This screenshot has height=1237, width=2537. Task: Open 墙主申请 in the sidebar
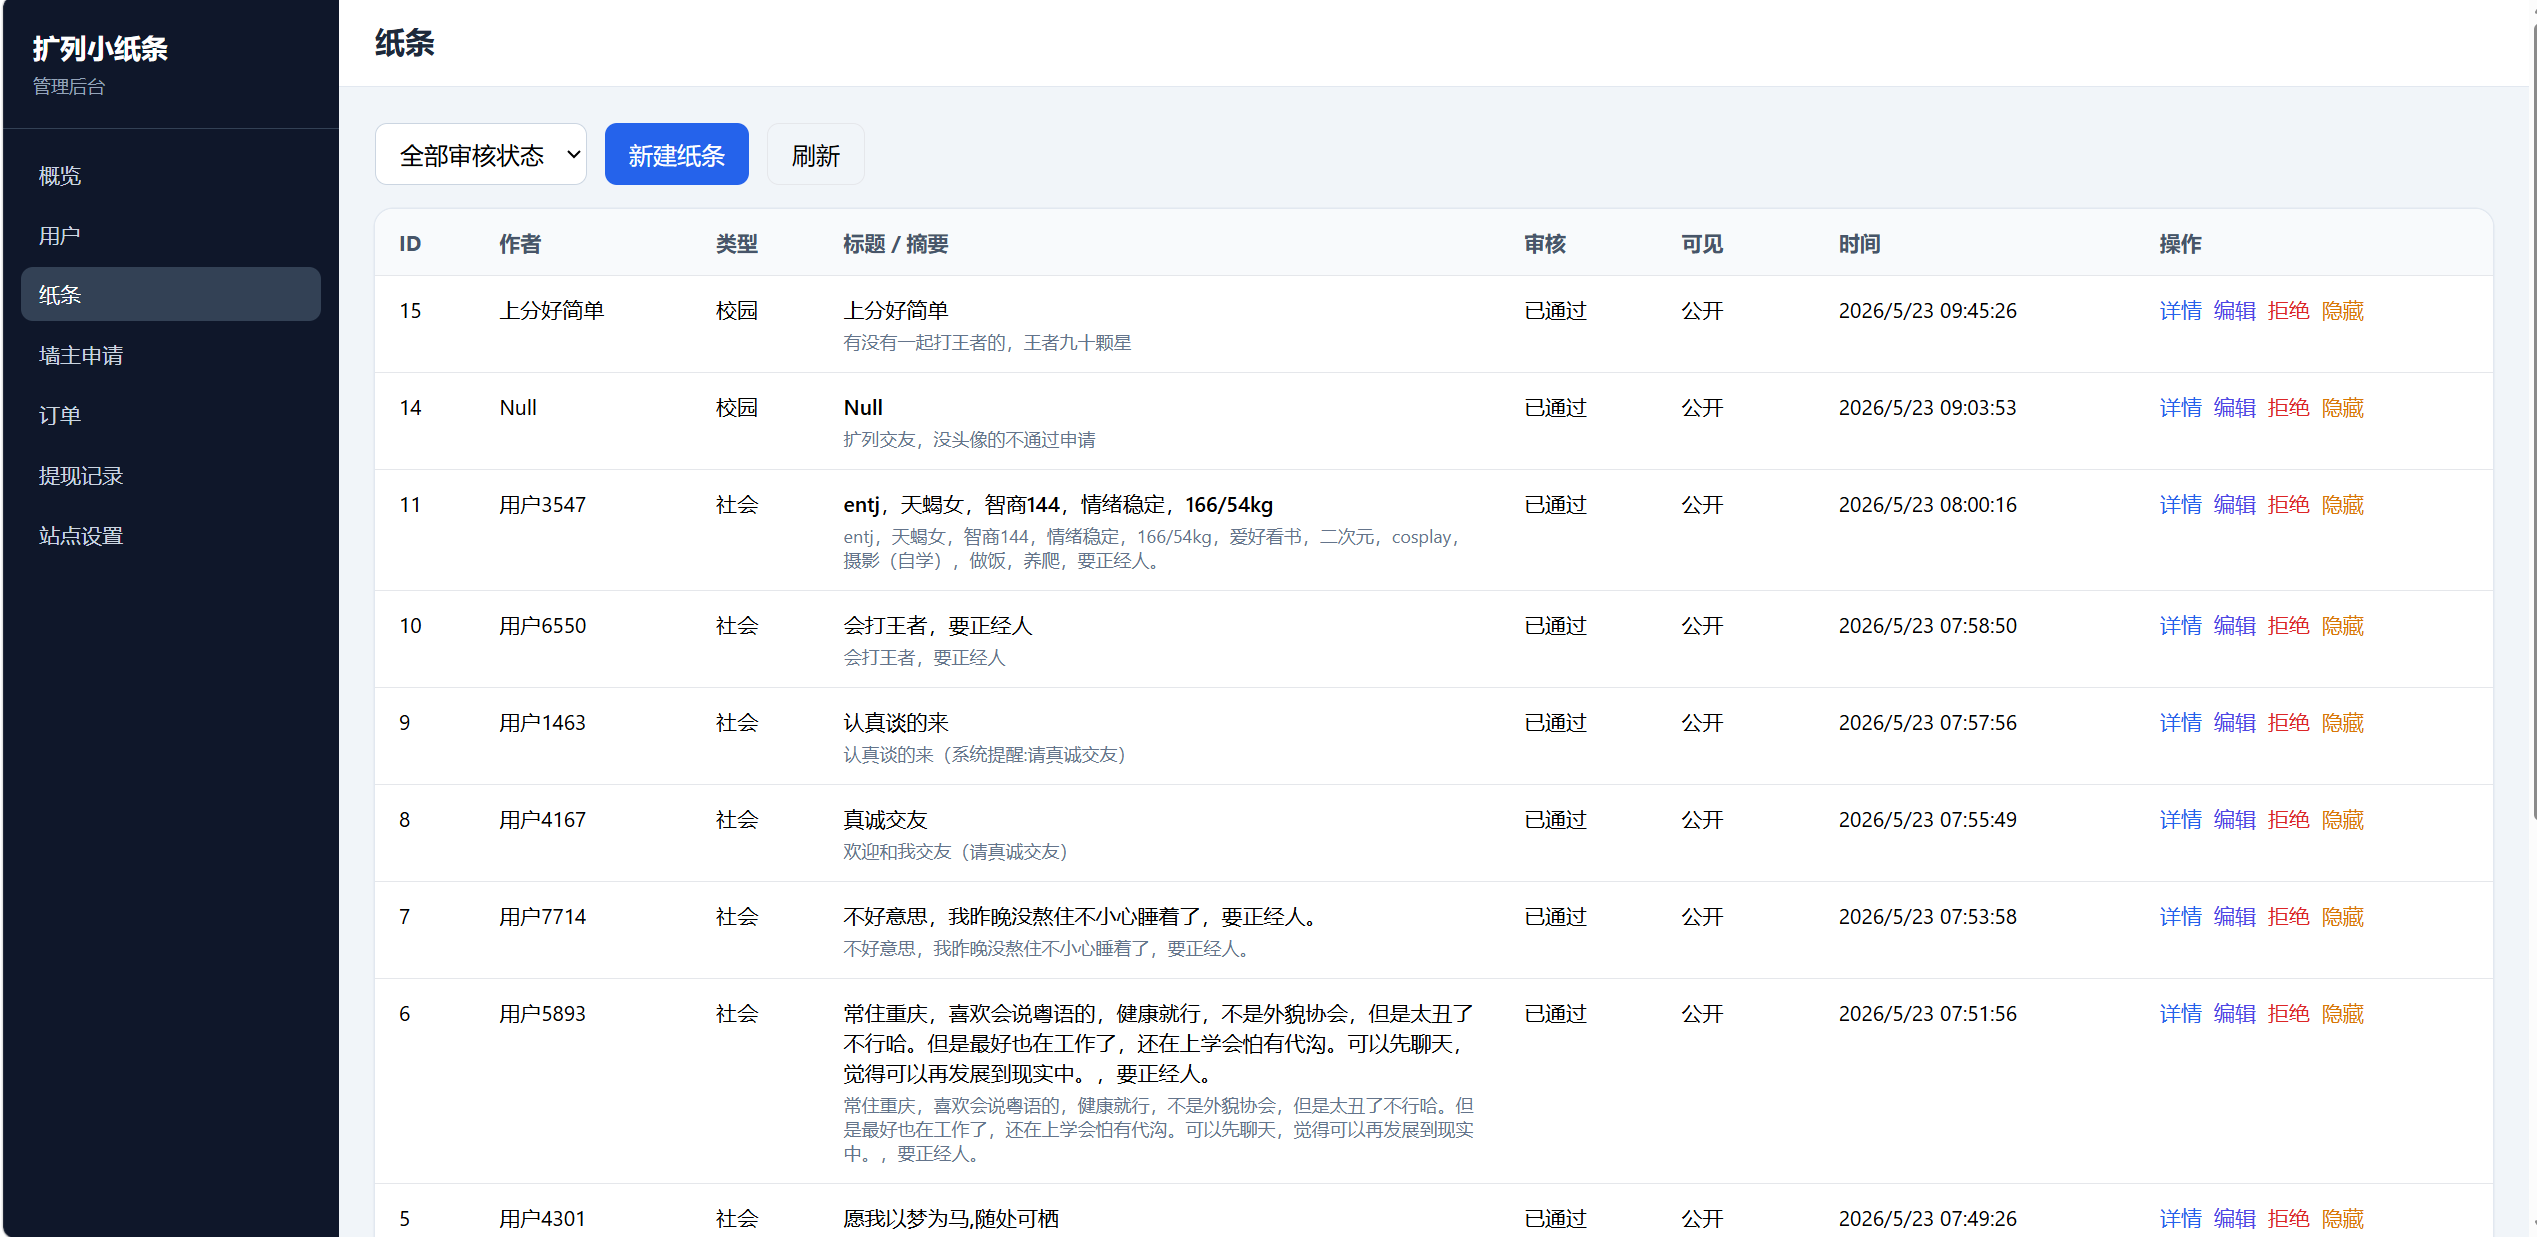[170, 355]
